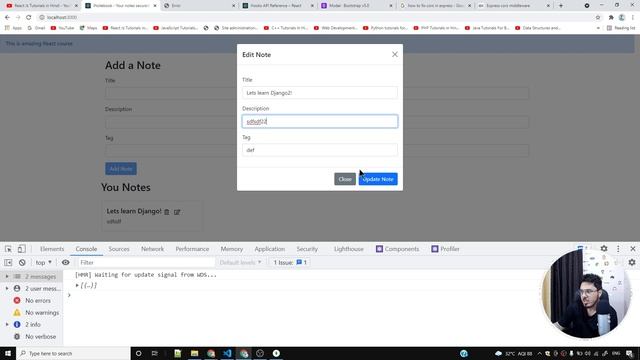Click the Tag field in Edit Note
The width and height of the screenshot is (640, 360).
coord(320,150)
